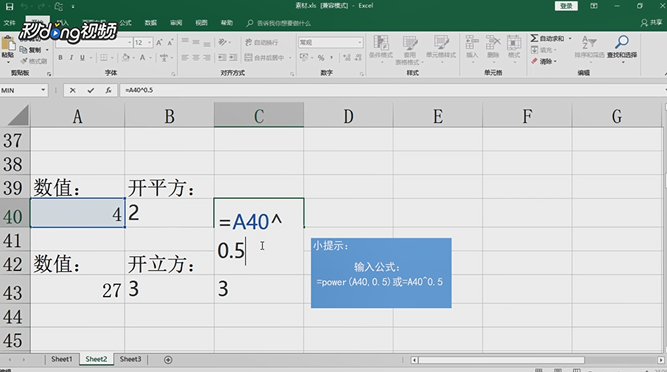This screenshot has width=667, height=372.
Task: Open the font name dropdown arrow
Action: click(x=130, y=43)
